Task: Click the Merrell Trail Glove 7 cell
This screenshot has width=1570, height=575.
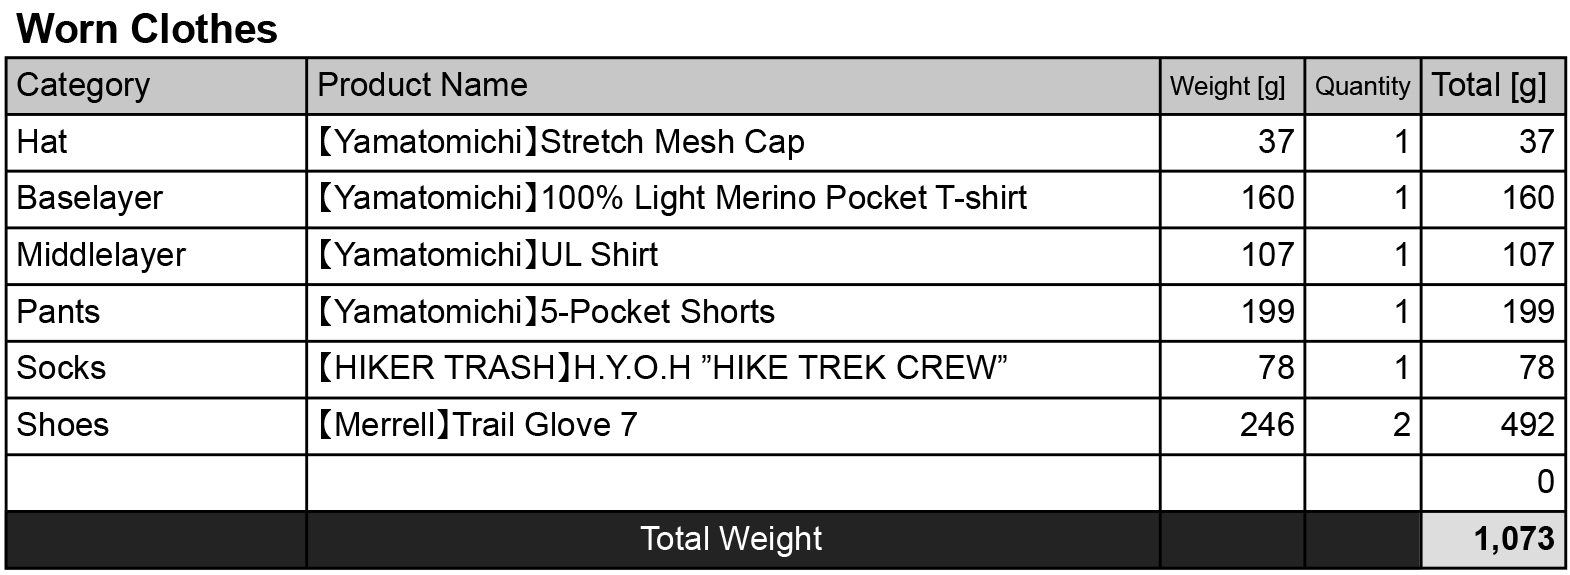Action: (x=476, y=425)
